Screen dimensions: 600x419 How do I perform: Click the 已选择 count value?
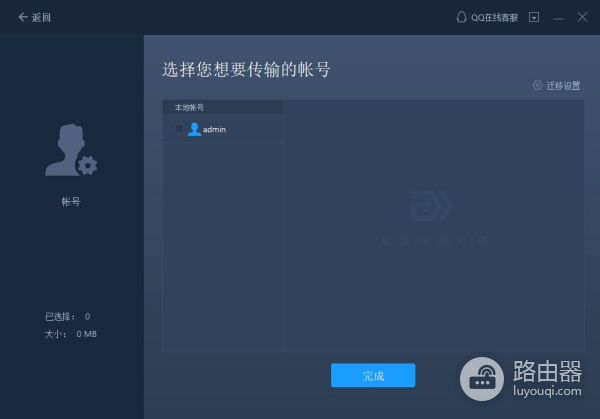[x=88, y=316]
